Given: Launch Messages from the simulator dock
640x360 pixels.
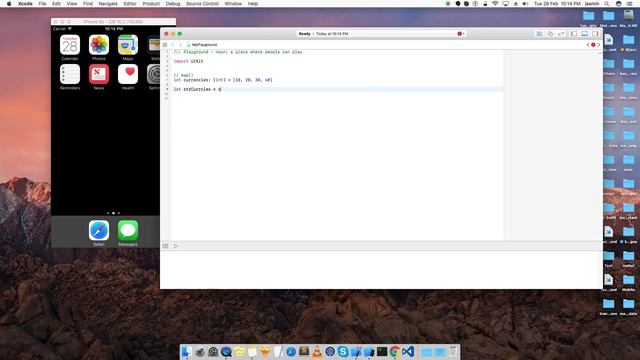Looking at the screenshot, I should pos(128,231).
